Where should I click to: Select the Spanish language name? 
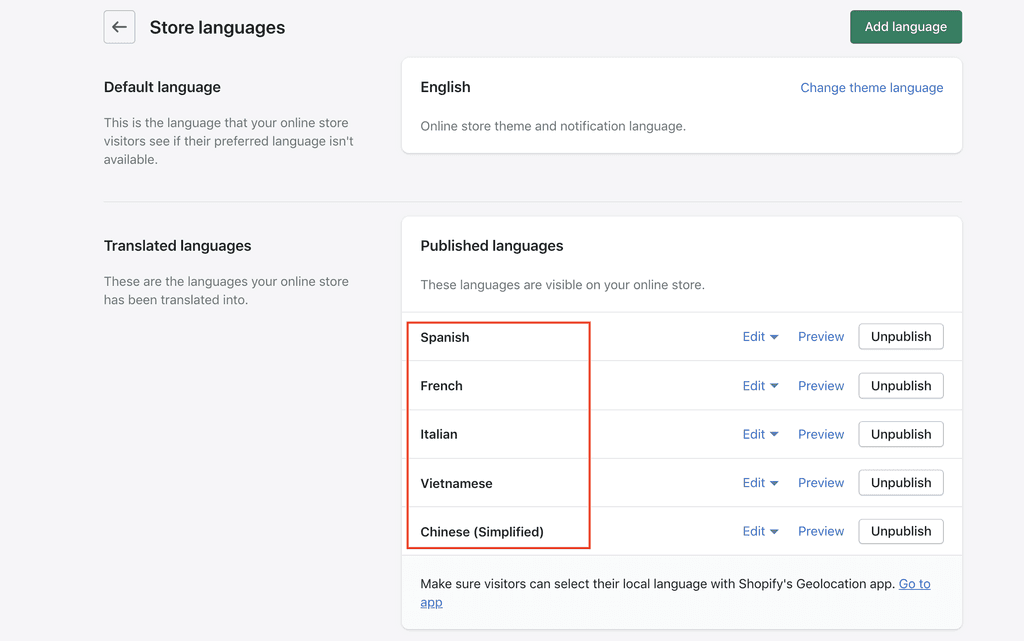[x=444, y=337]
